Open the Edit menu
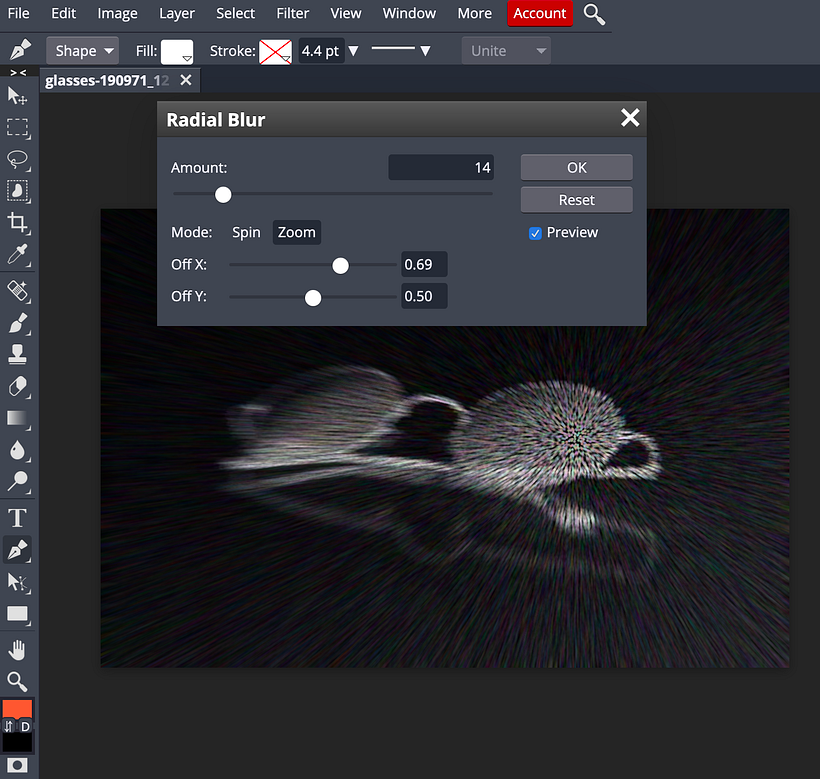The image size is (820, 779). coord(63,13)
